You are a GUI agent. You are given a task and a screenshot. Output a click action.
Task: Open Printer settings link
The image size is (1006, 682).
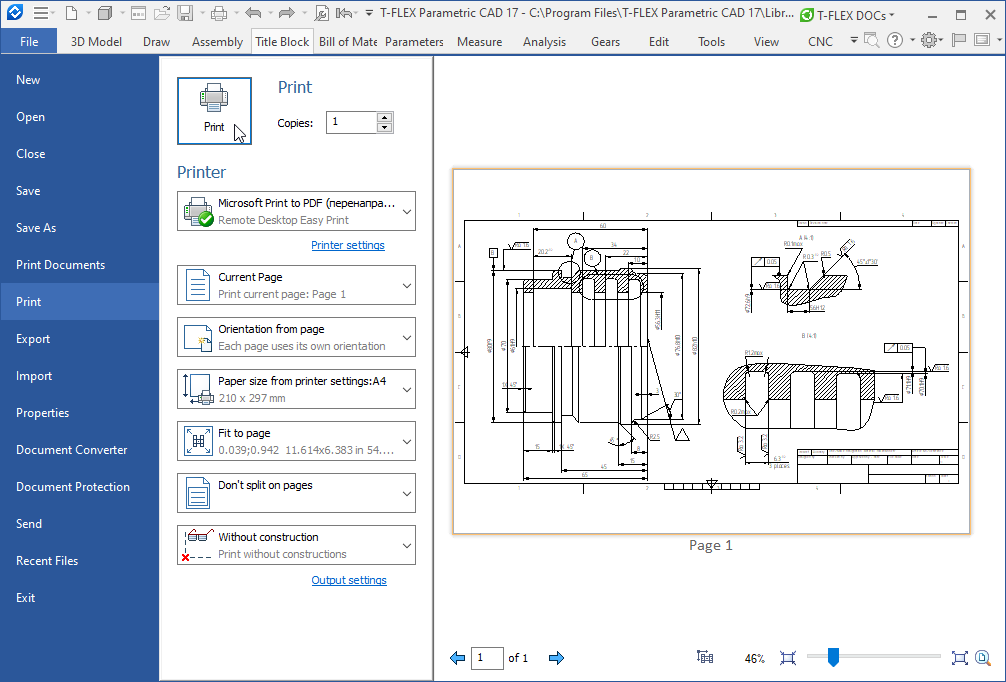coord(348,245)
